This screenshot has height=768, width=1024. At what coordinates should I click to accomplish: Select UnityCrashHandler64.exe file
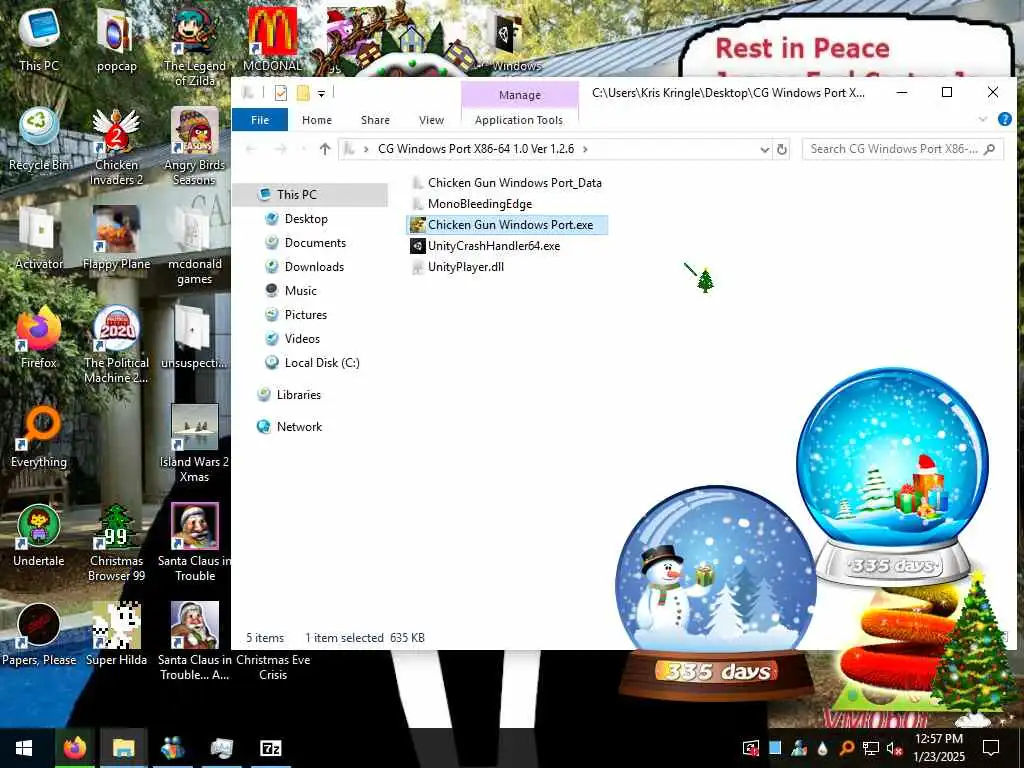click(485, 246)
